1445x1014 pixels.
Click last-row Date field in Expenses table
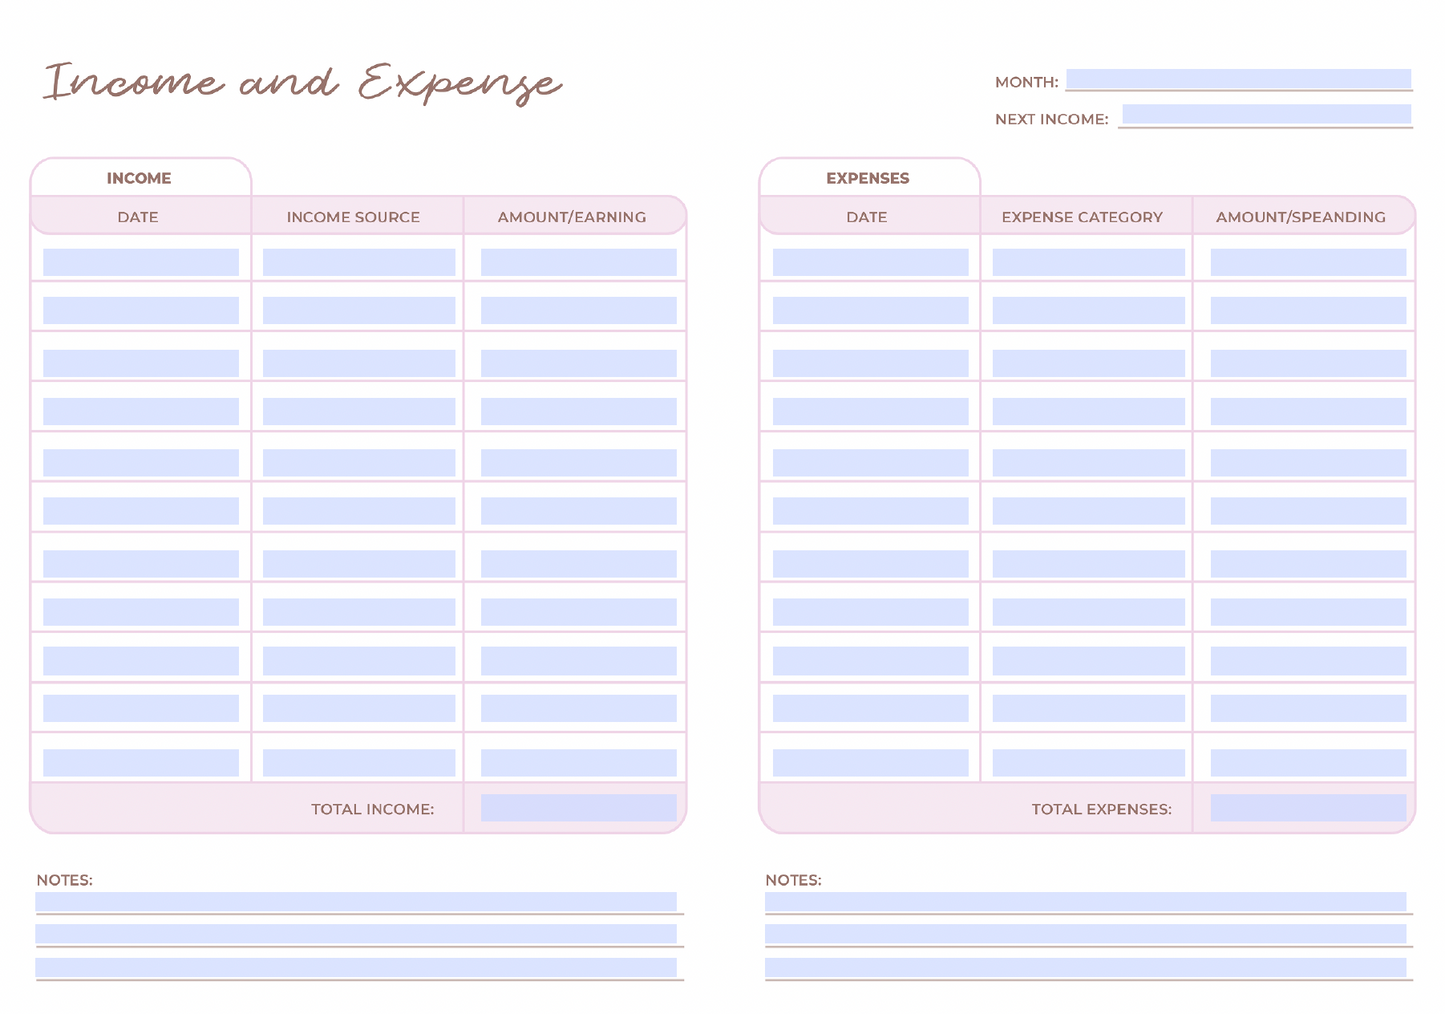871,763
